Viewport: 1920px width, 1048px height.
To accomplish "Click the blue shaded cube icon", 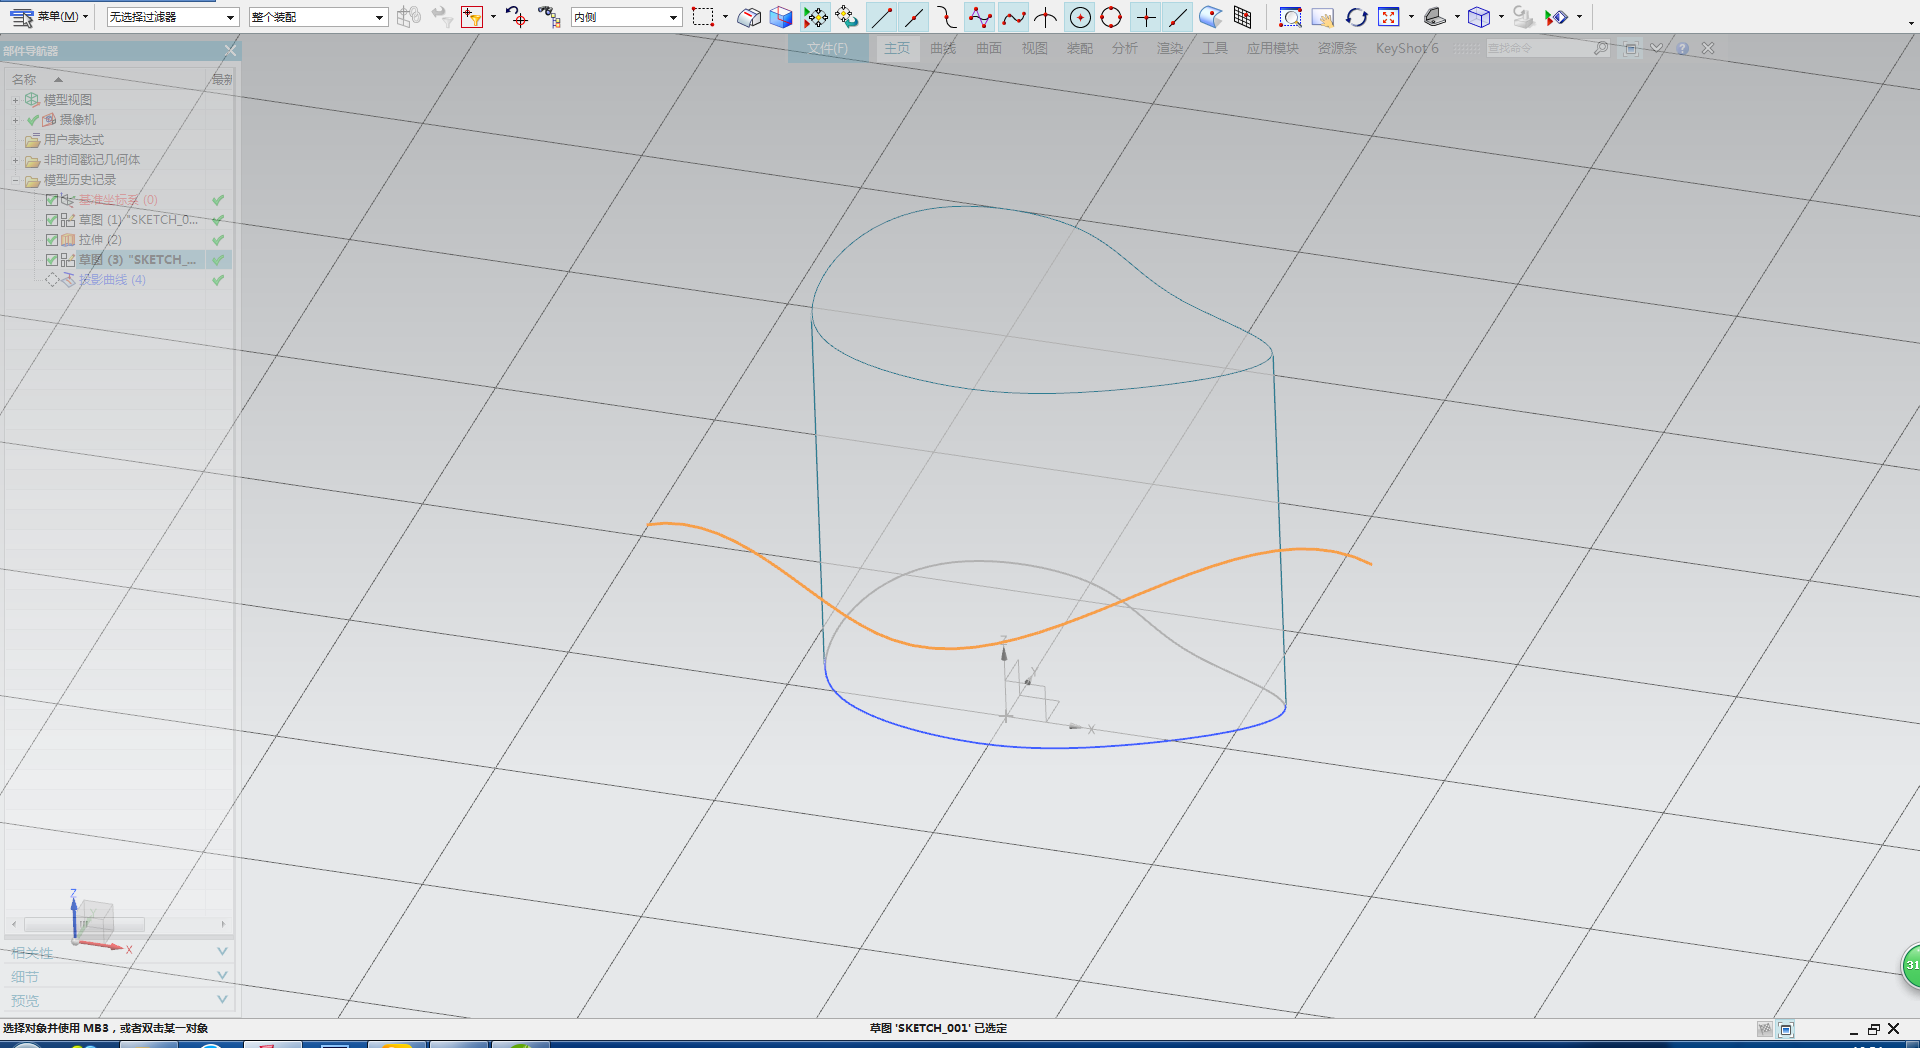I will point(781,17).
